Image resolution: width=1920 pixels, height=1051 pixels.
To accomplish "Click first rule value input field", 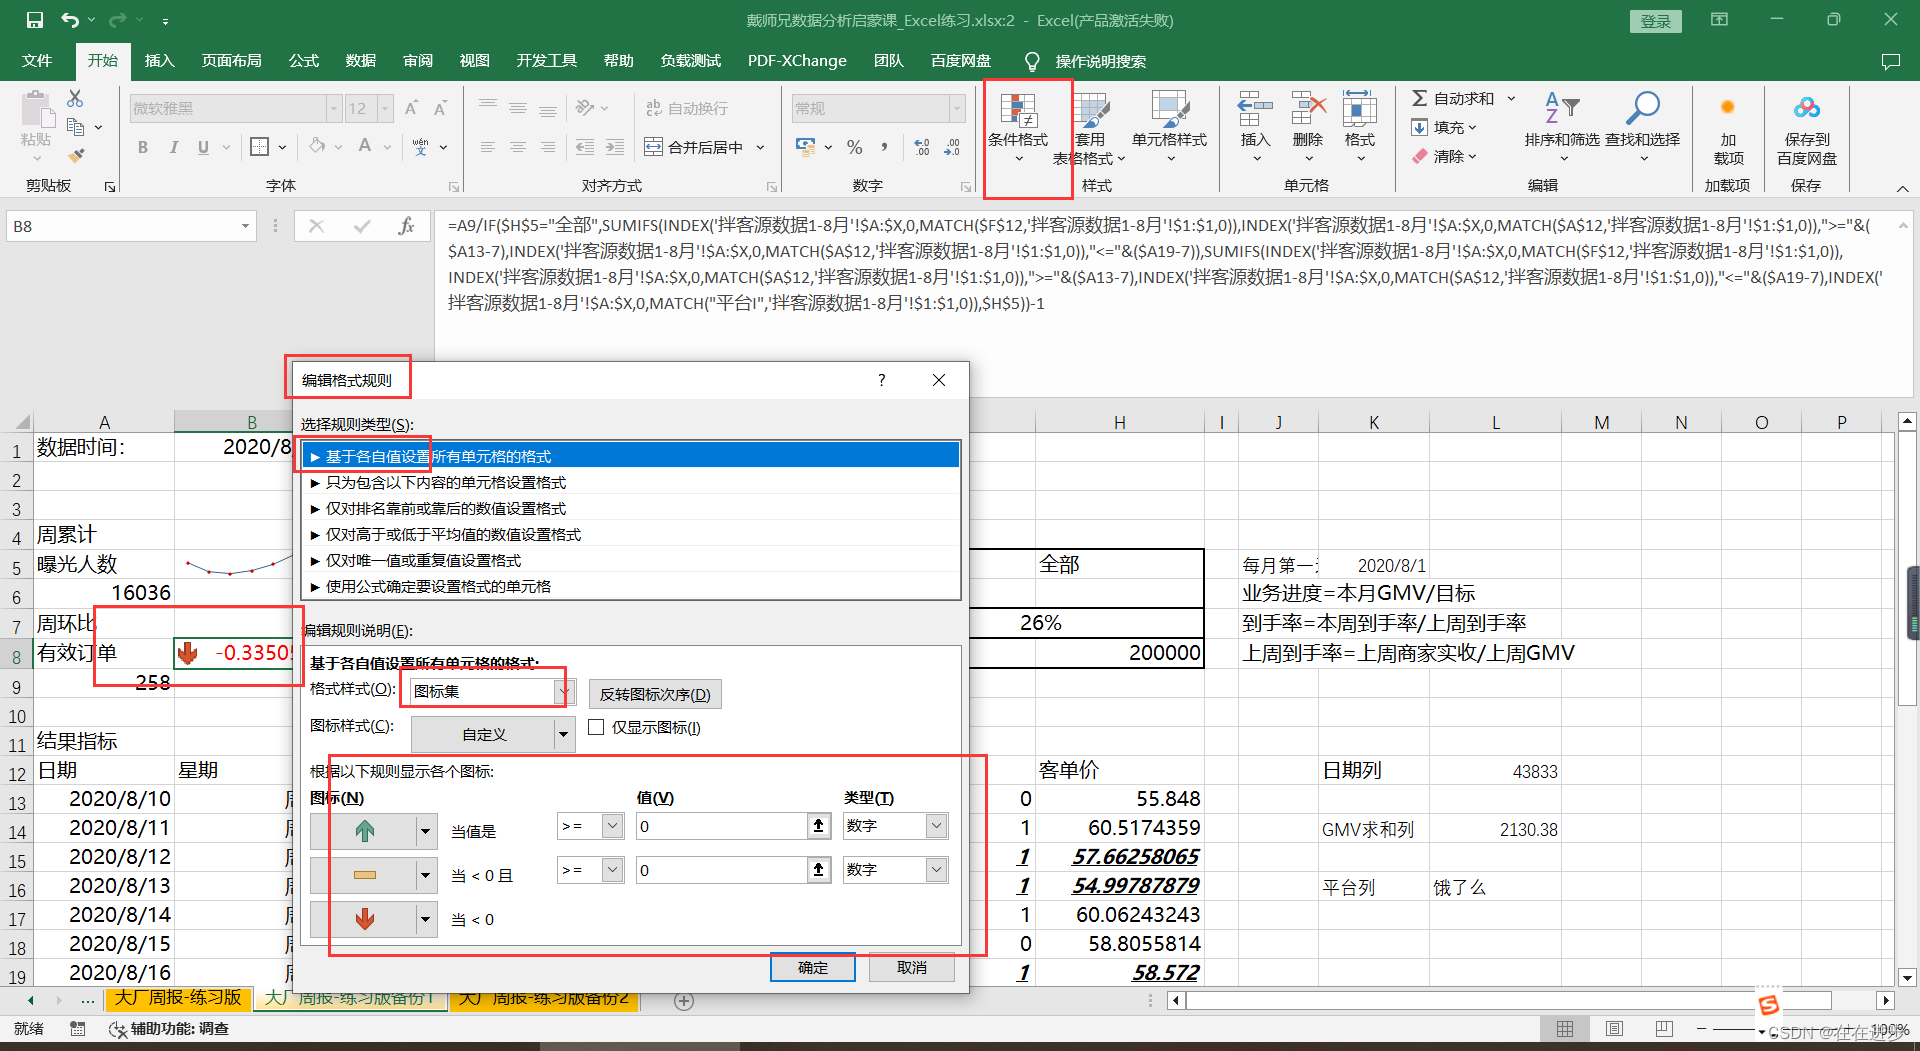I will pos(722,826).
